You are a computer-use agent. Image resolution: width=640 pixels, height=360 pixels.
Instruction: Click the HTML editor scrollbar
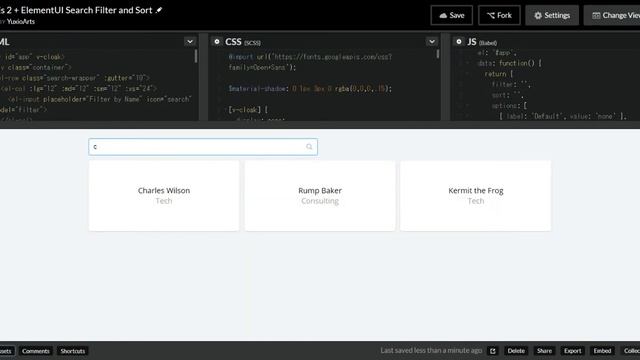click(x=196, y=56)
